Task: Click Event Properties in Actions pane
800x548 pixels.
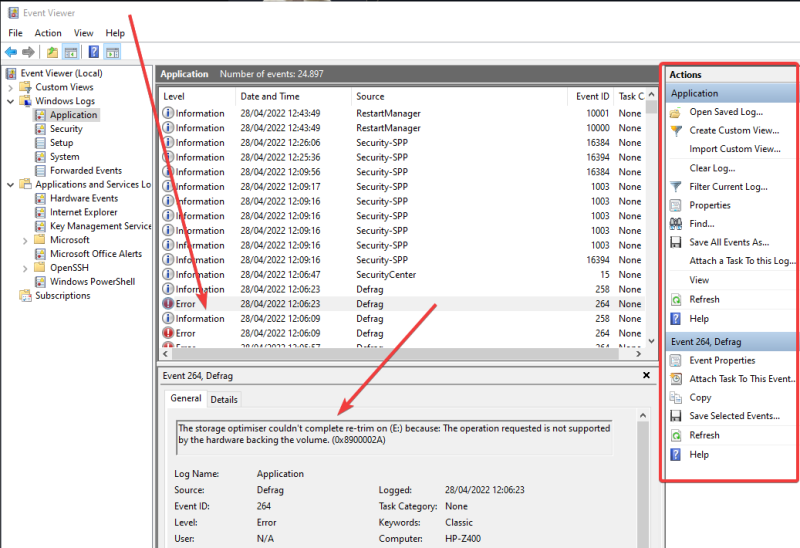Action: [722, 360]
